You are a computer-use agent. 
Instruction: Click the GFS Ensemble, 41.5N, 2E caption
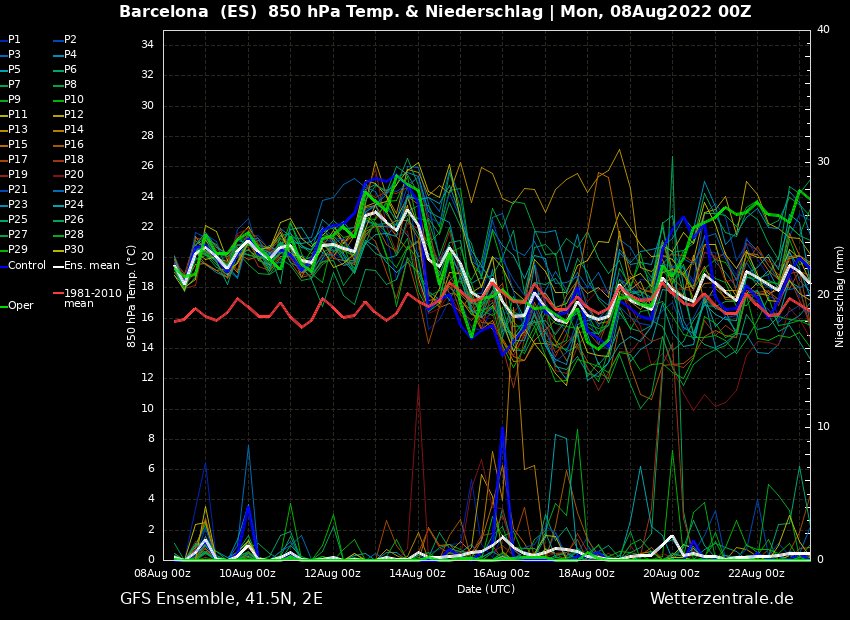[221, 599]
